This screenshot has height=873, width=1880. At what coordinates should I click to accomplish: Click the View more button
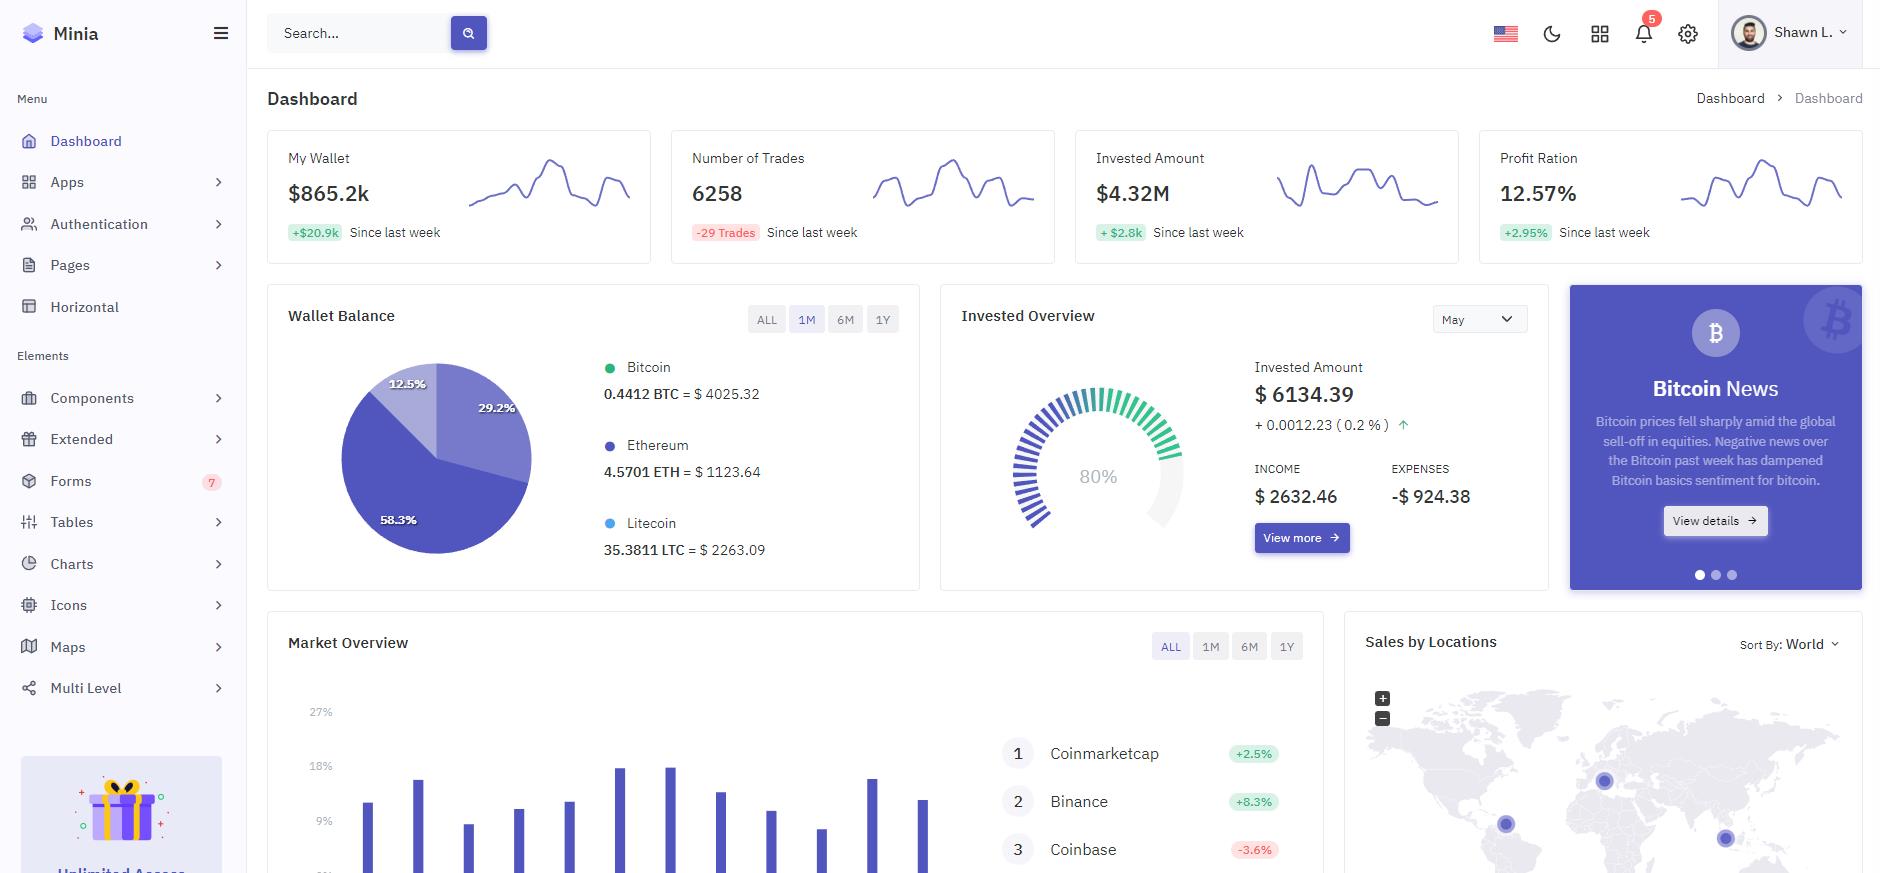(x=1302, y=538)
